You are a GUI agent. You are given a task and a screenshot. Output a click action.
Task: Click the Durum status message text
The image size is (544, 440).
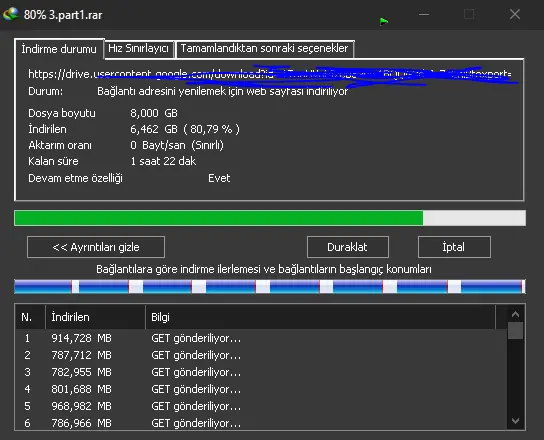(x=222, y=91)
